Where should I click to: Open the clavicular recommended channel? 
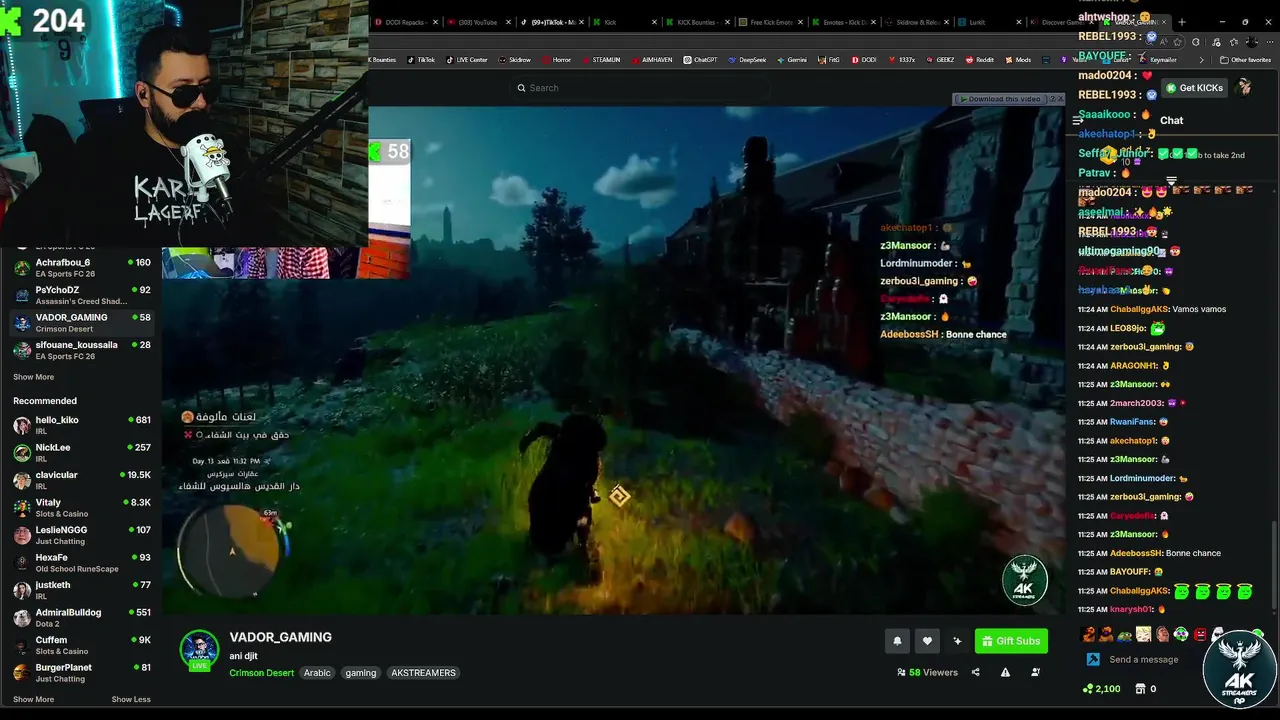coord(80,480)
